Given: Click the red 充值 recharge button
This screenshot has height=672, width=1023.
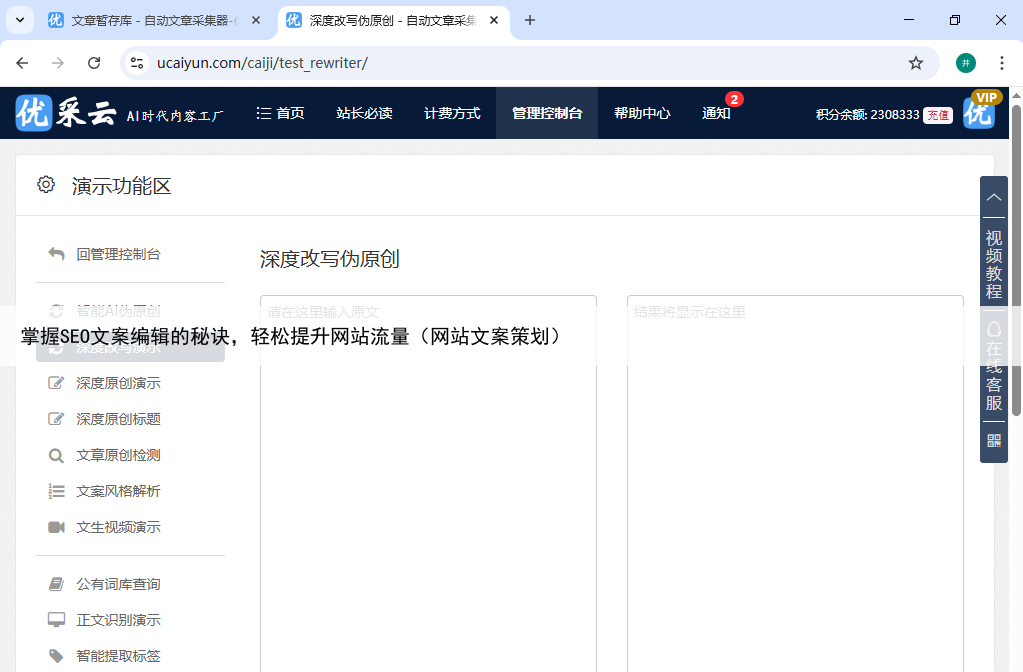Looking at the screenshot, I should (937, 115).
